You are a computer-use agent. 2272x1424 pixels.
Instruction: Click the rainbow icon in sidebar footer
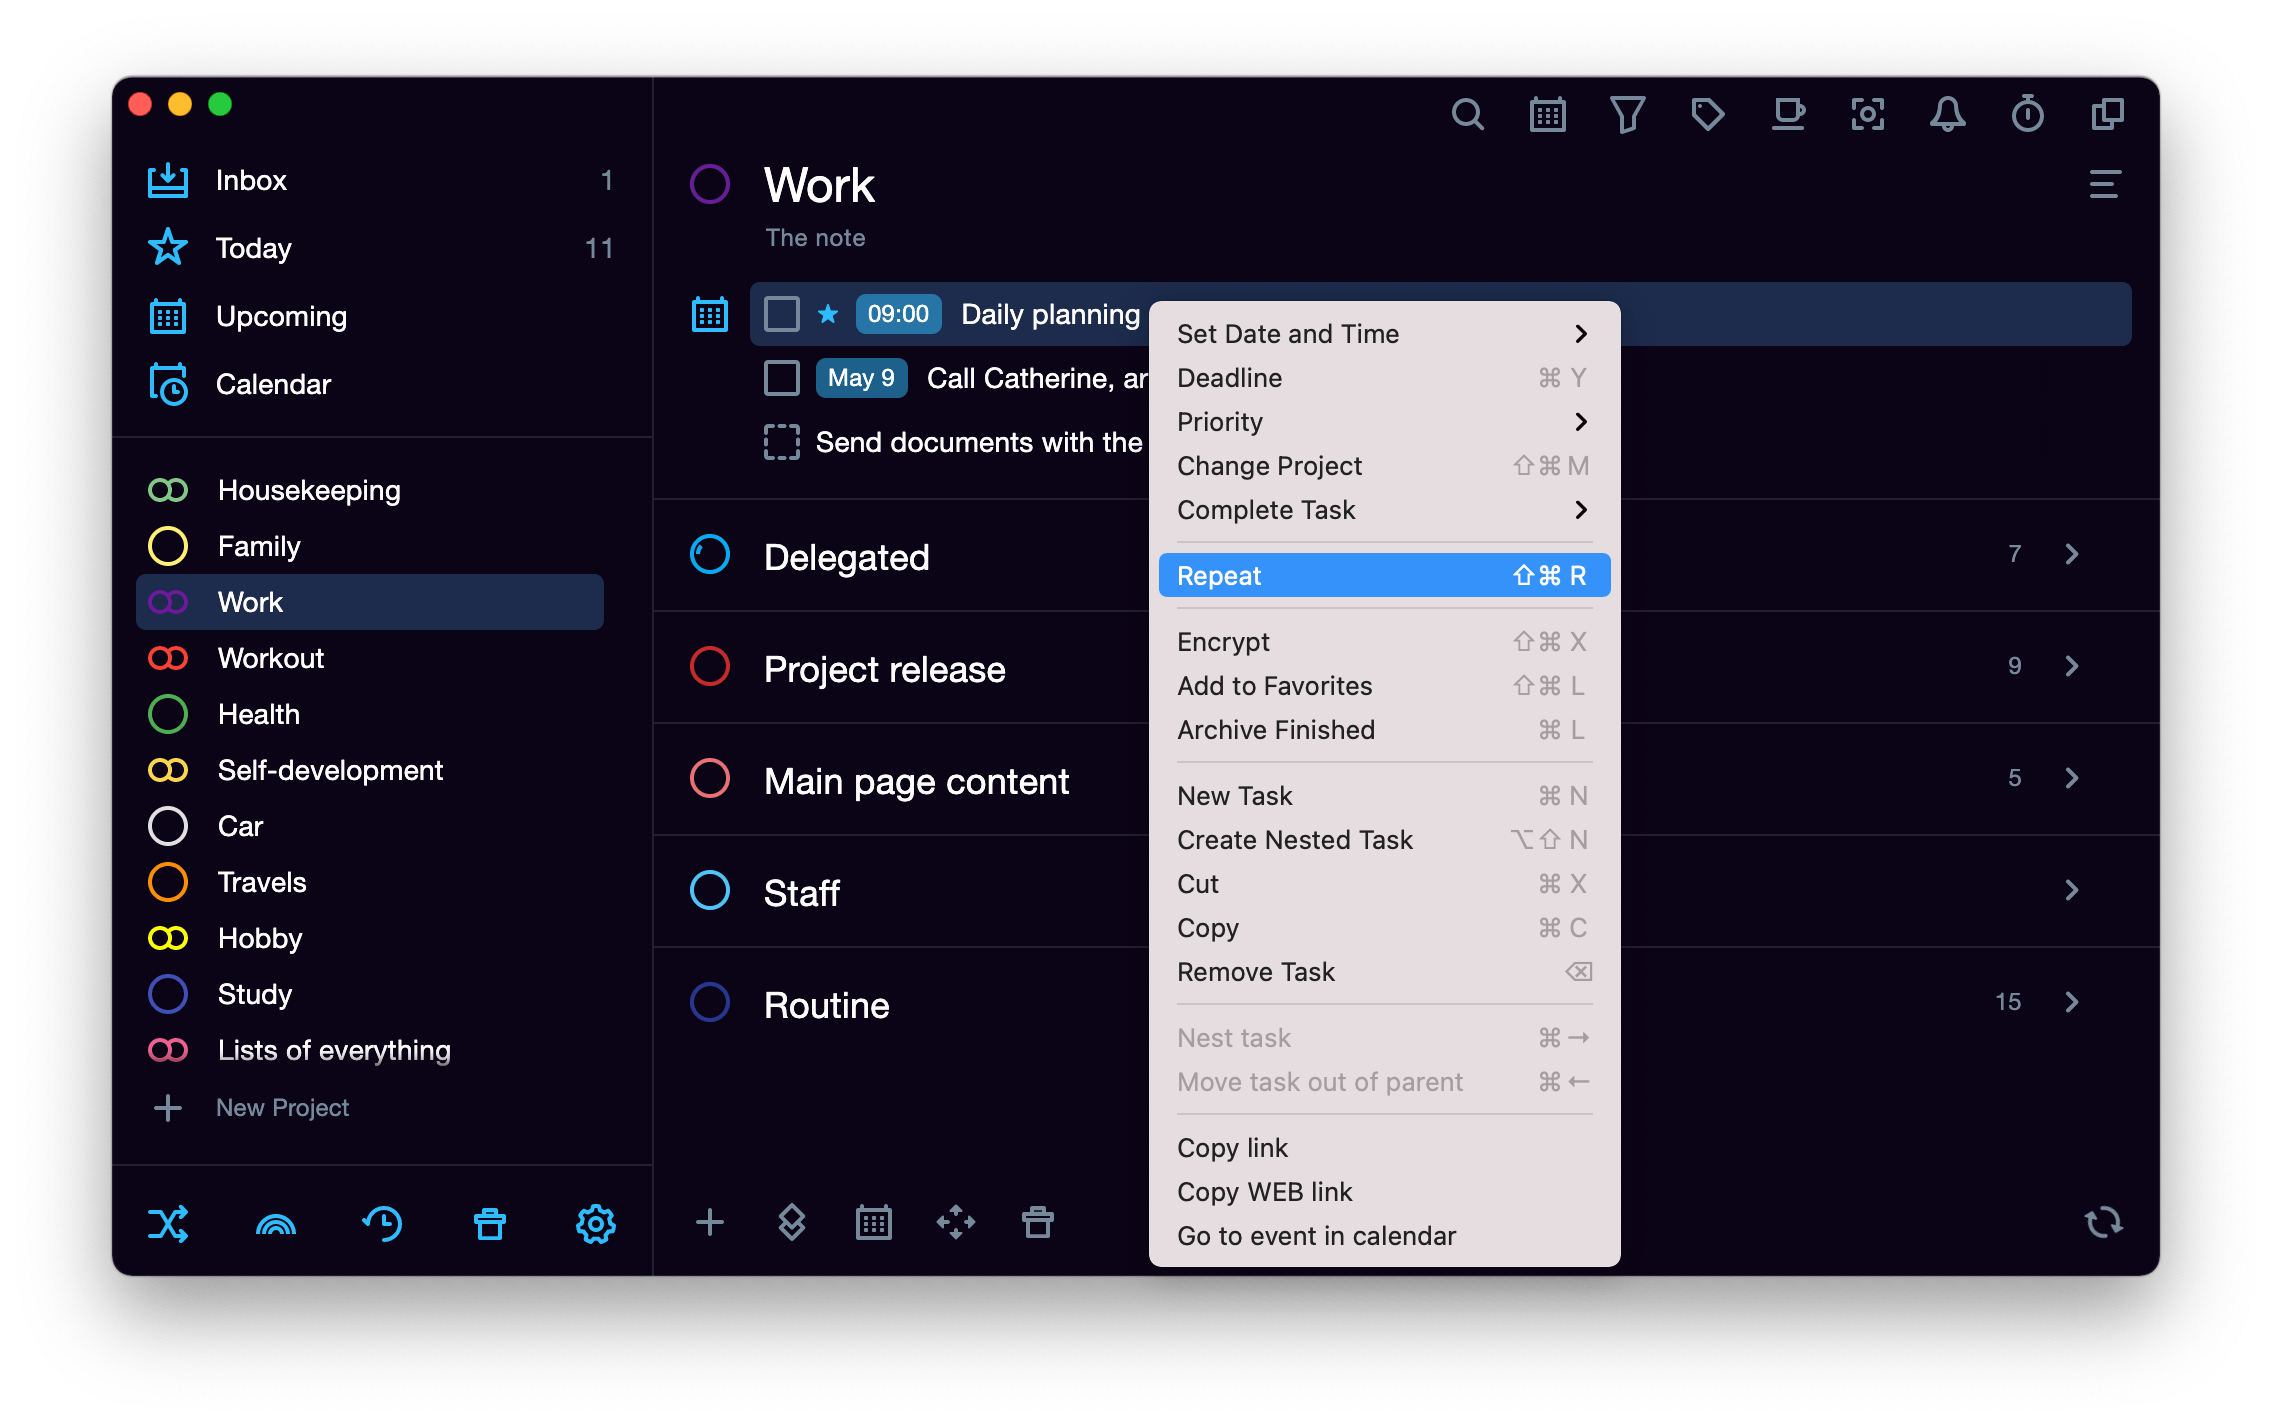[x=276, y=1223]
